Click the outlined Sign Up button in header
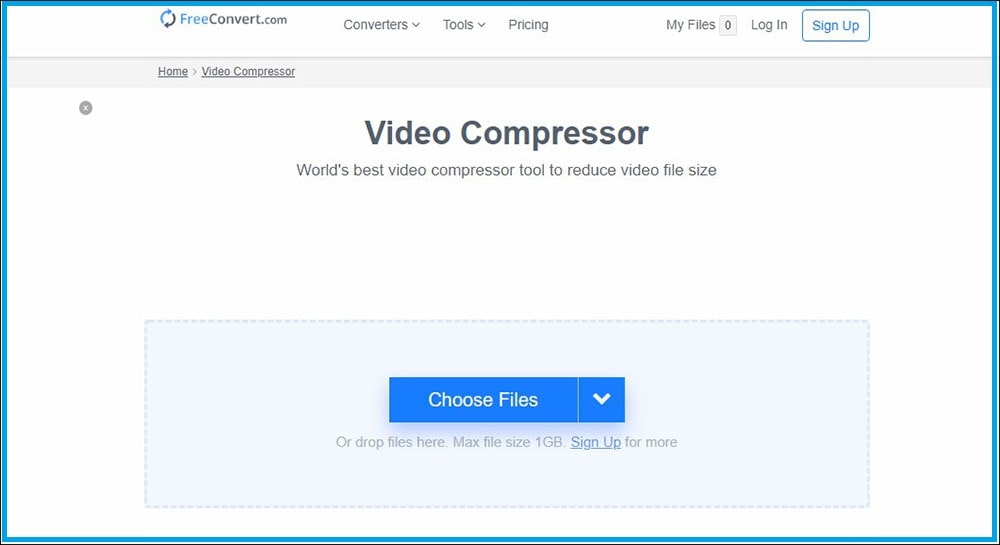This screenshot has height=545, width=1000. coord(835,25)
